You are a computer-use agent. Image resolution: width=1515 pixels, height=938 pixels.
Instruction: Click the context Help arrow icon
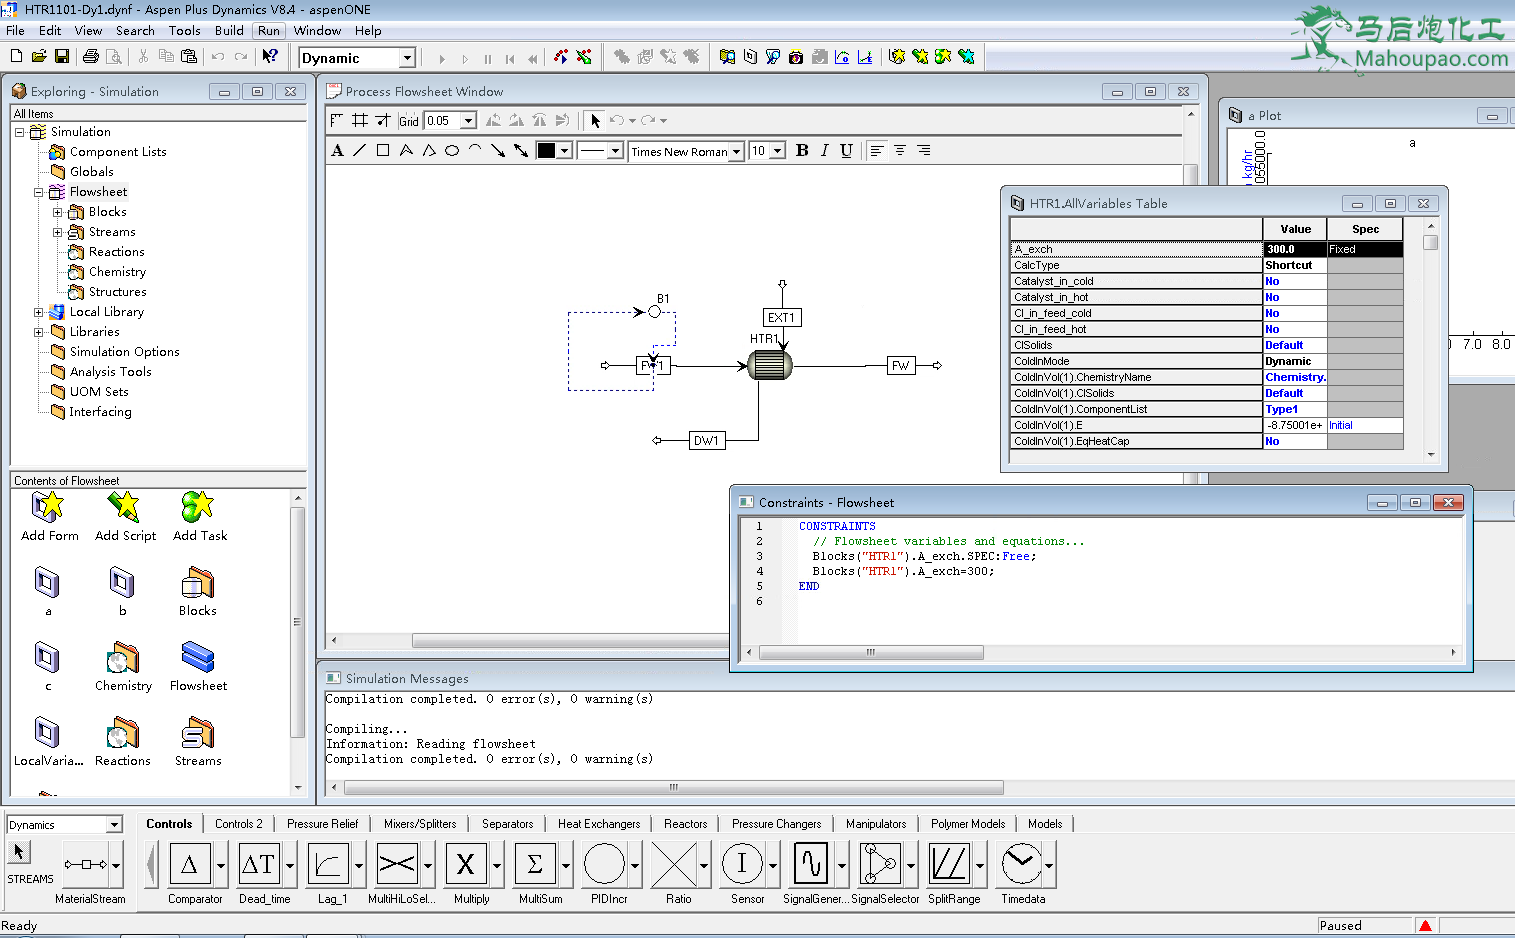pyautogui.click(x=270, y=57)
